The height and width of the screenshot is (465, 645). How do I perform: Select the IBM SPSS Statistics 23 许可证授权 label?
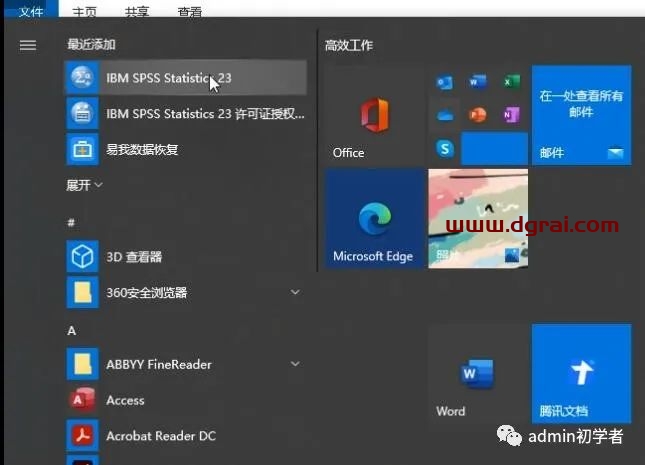[x=205, y=114]
